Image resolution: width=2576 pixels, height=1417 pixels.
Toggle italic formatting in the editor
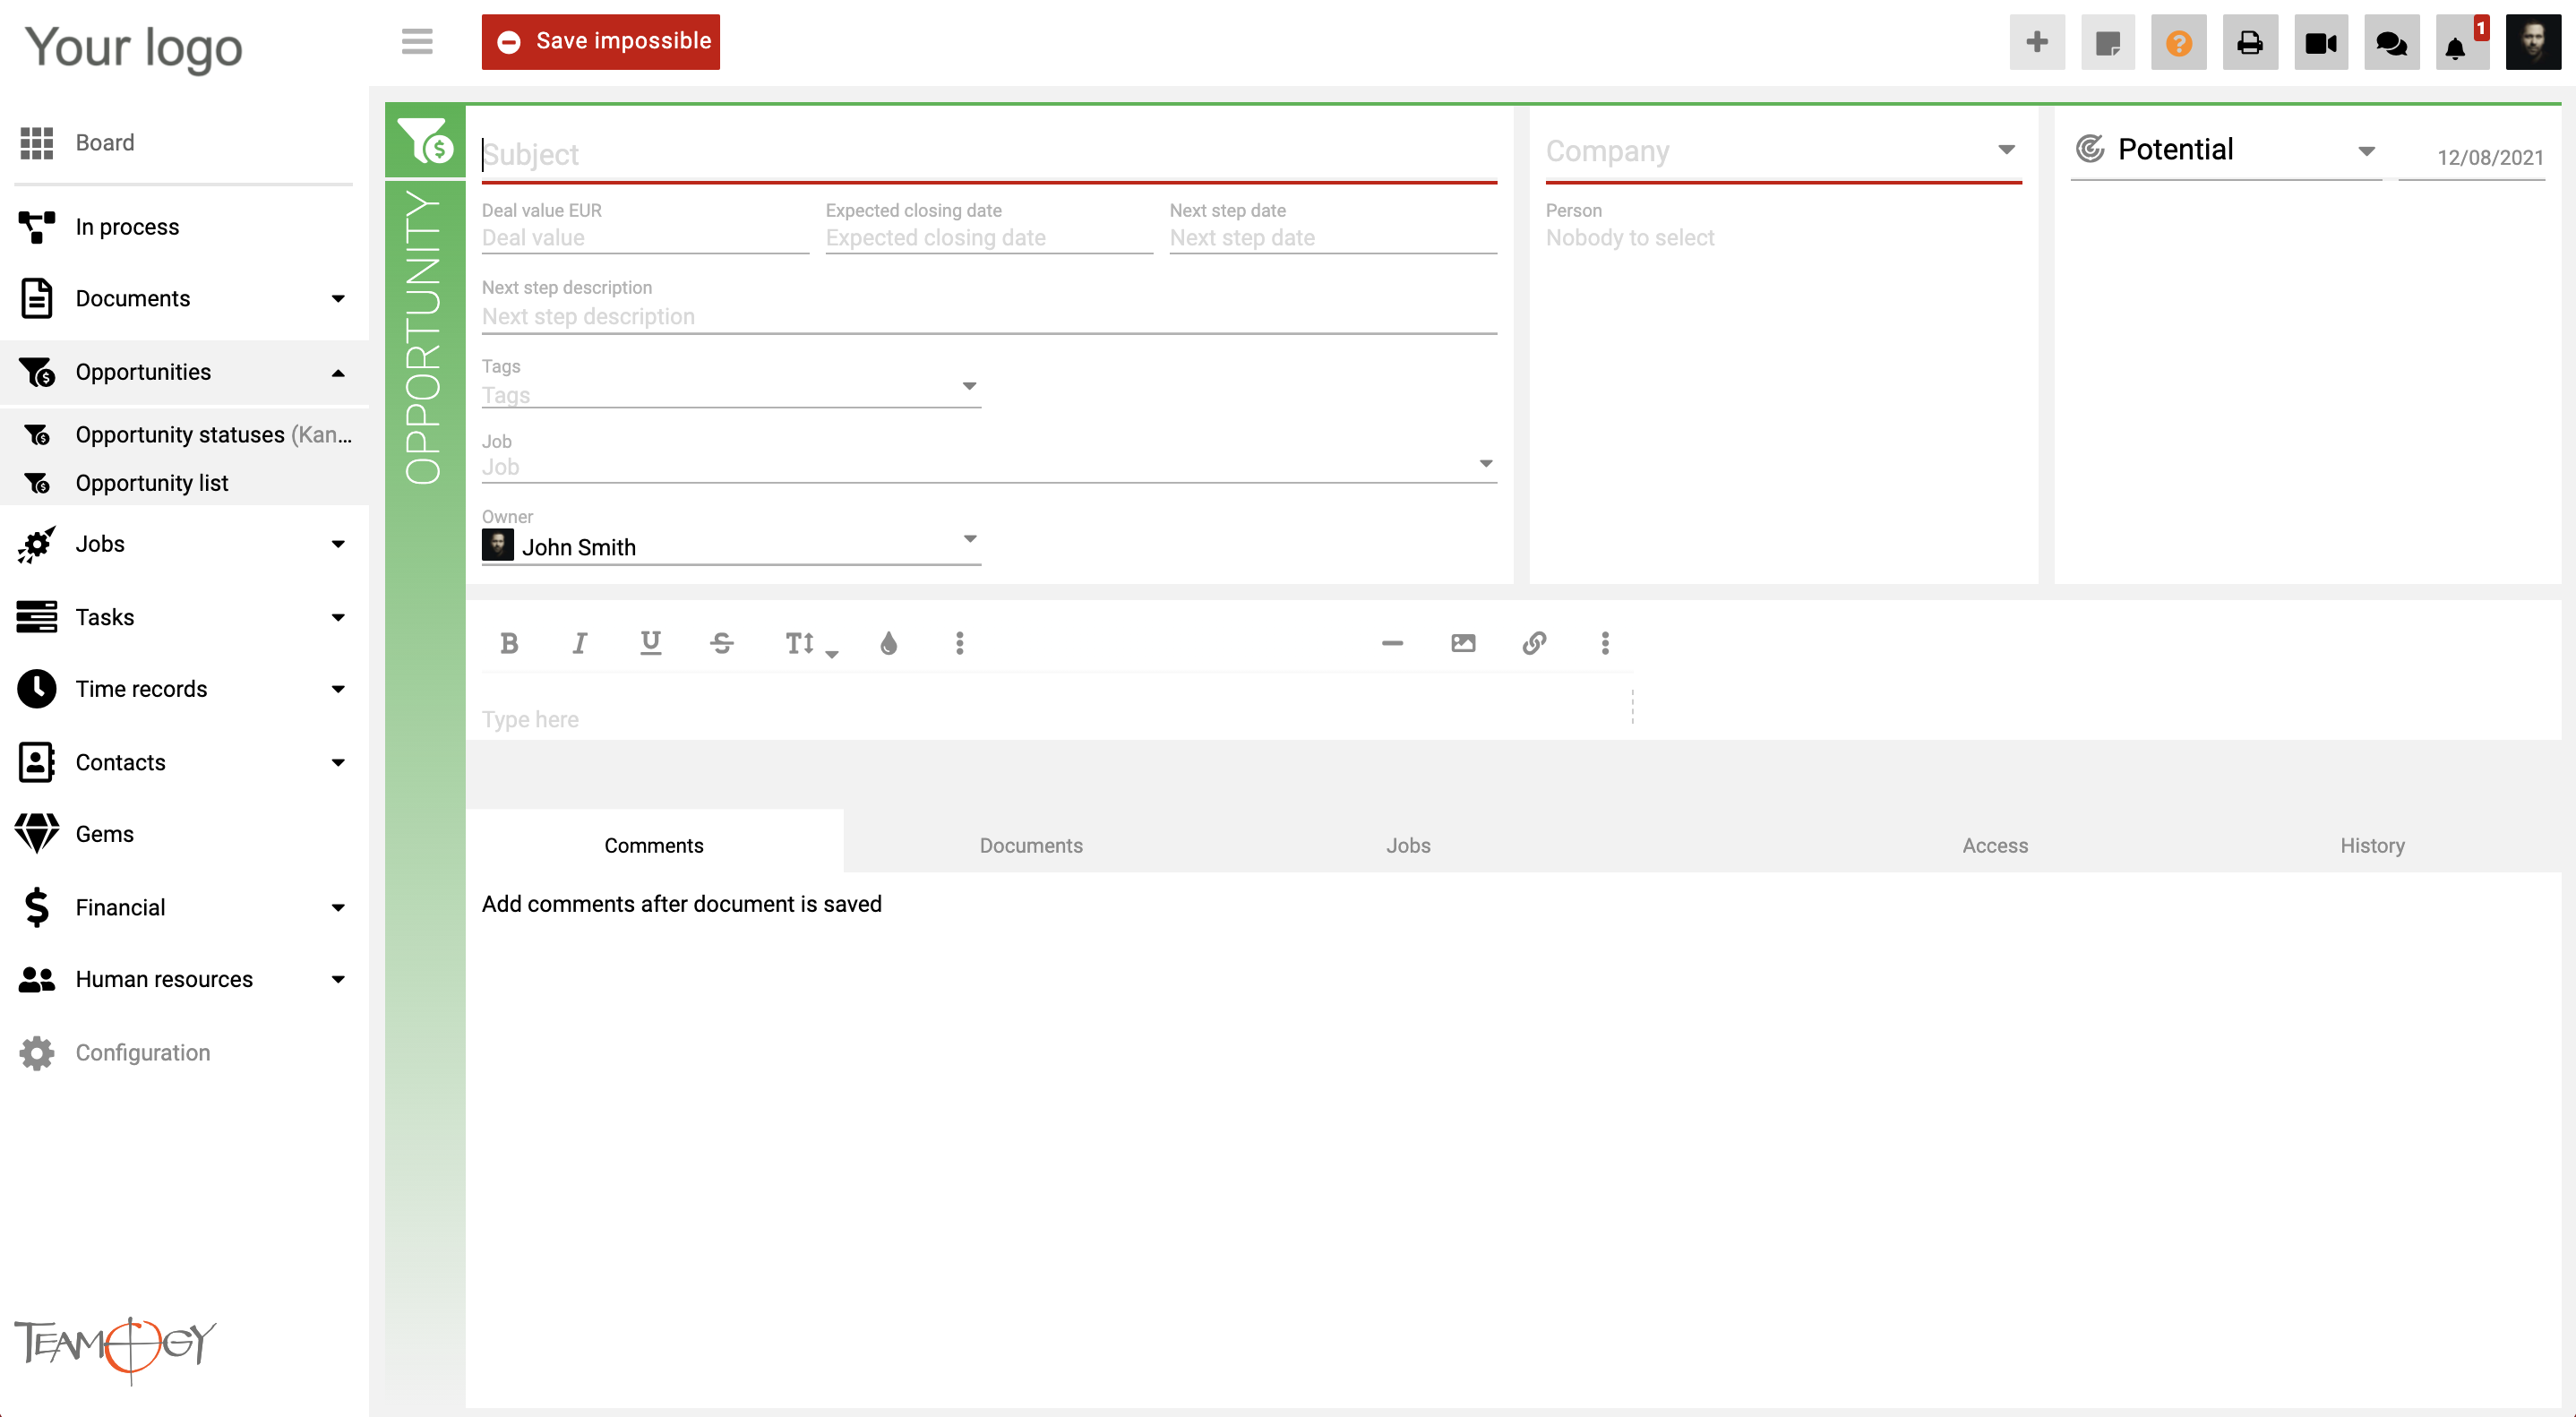[x=579, y=643]
